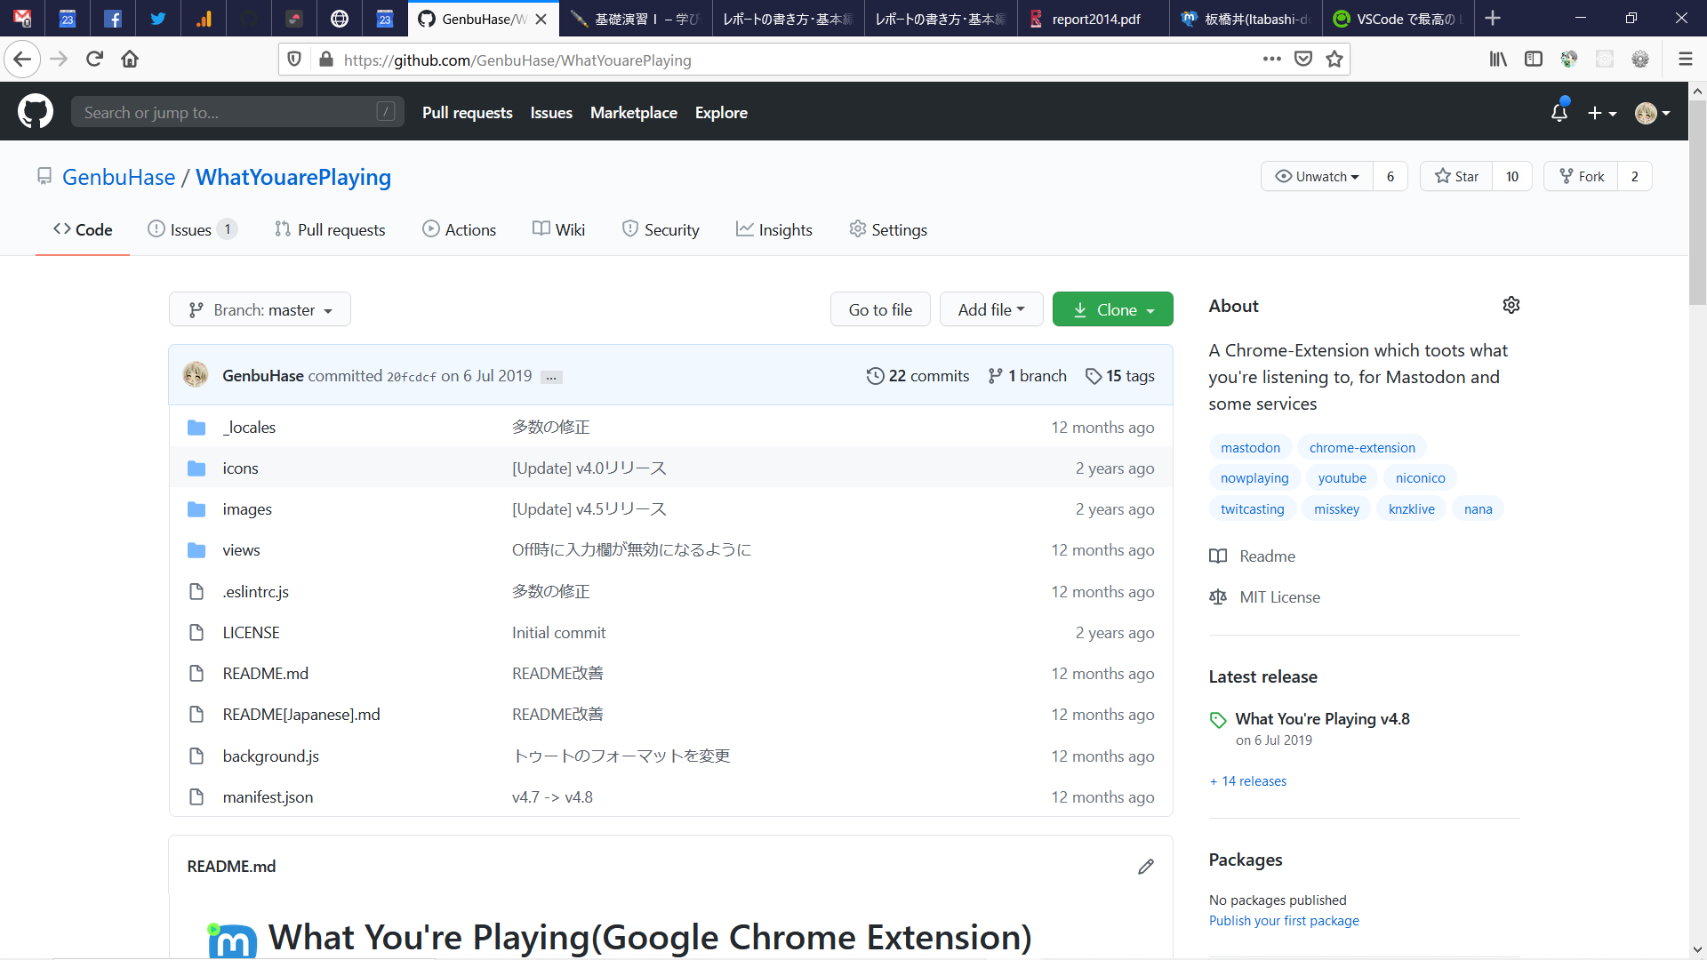
Task: Open the manifest.json file
Action: (x=267, y=797)
